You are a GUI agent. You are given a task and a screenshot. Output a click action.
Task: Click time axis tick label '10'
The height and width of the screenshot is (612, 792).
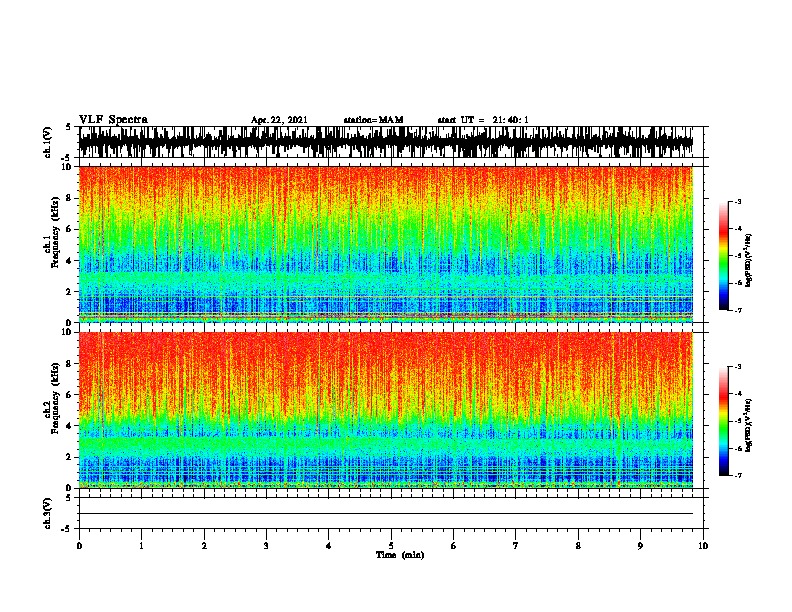point(703,546)
